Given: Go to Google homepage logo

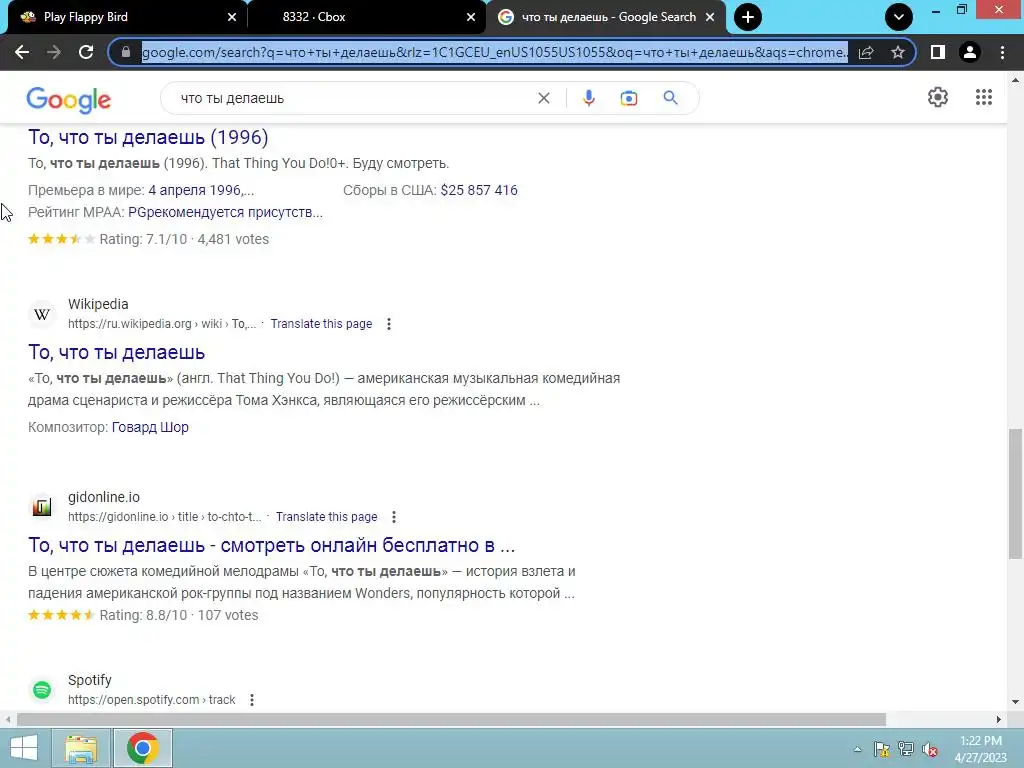Looking at the screenshot, I should [69, 99].
